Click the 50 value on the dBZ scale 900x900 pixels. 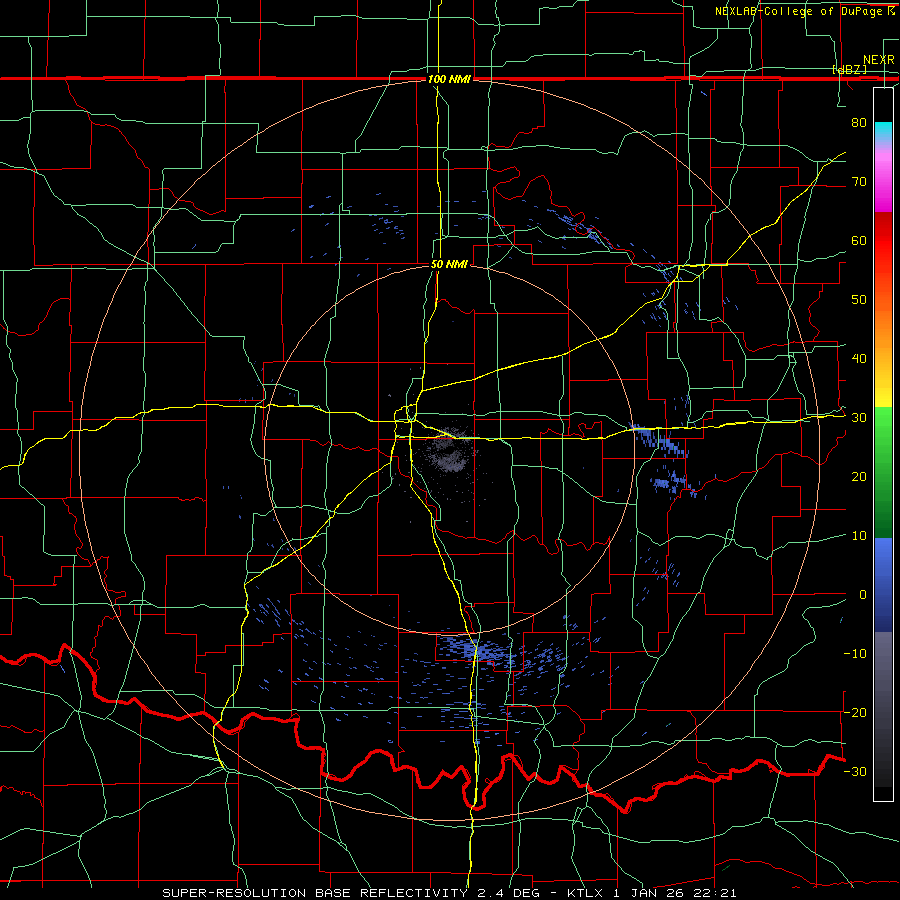pyautogui.click(x=859, y=300)
